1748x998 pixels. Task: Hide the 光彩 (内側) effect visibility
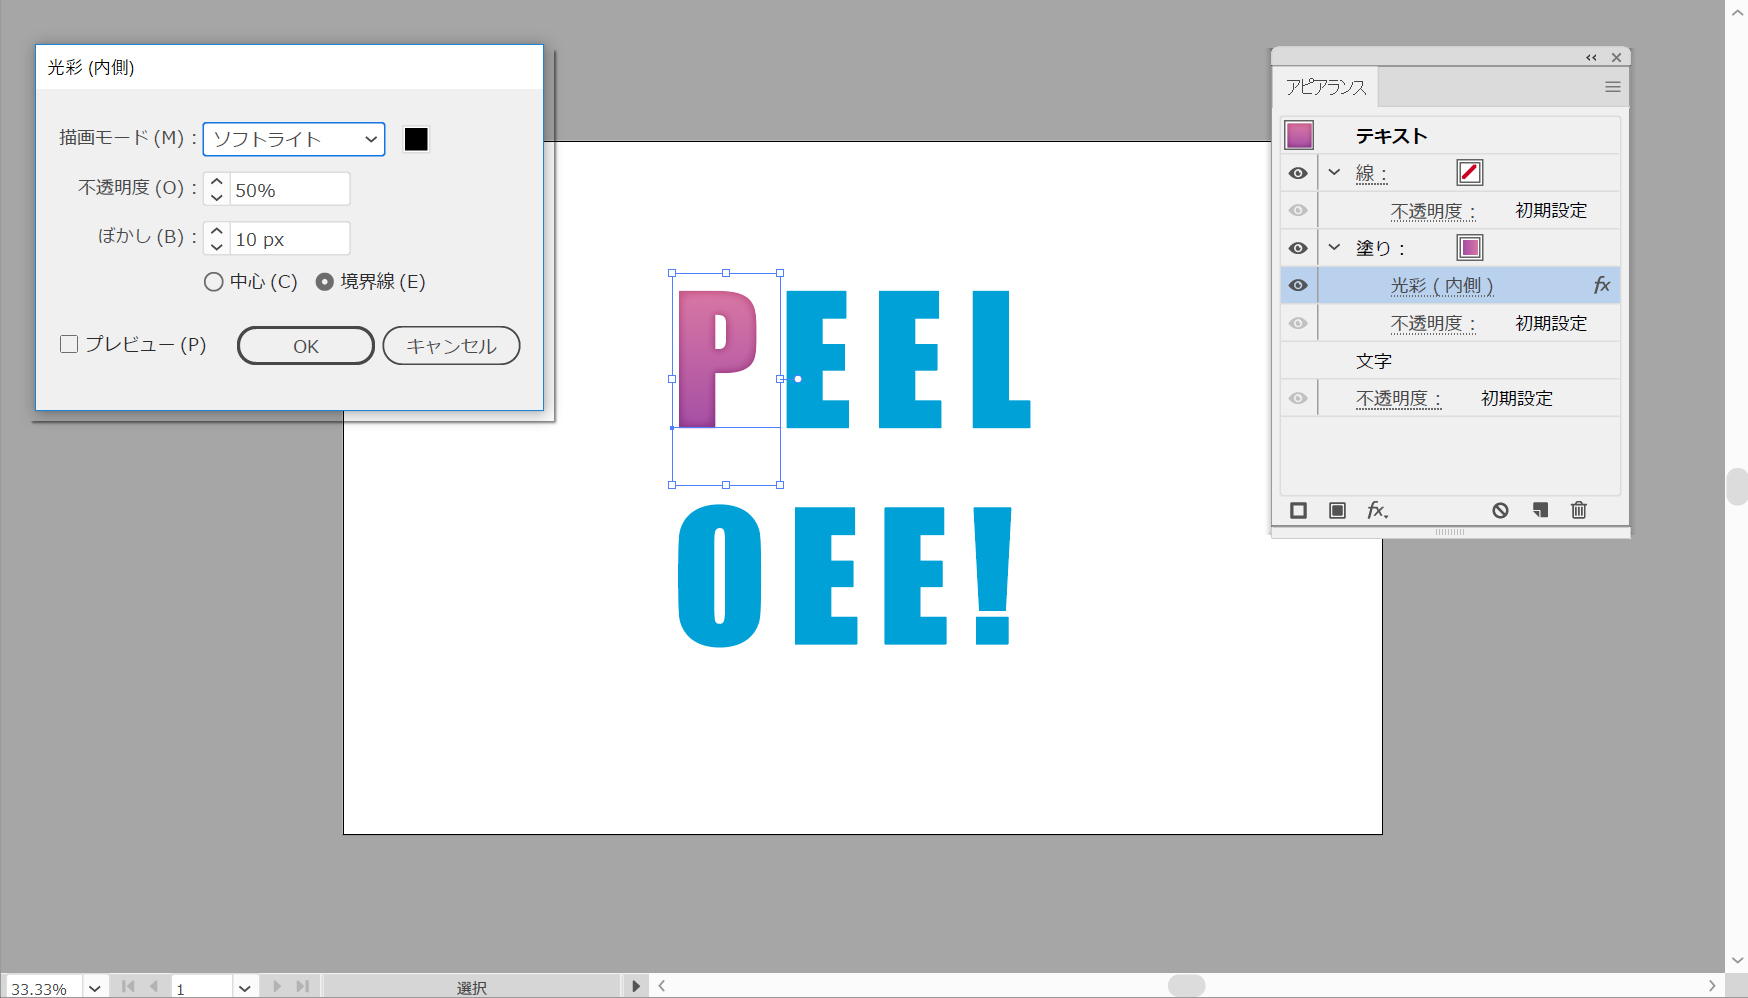(x=1298, y=286)
